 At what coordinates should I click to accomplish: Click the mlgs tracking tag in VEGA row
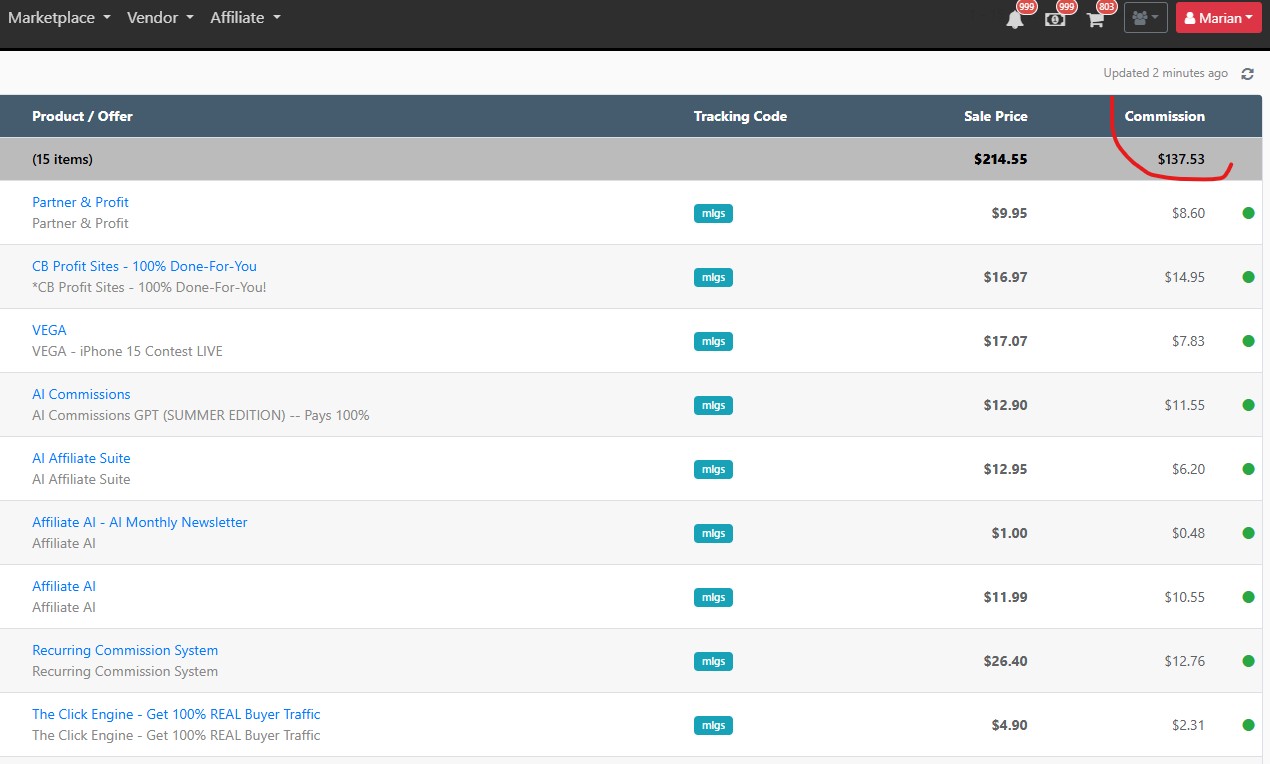[x=713, y=341]
